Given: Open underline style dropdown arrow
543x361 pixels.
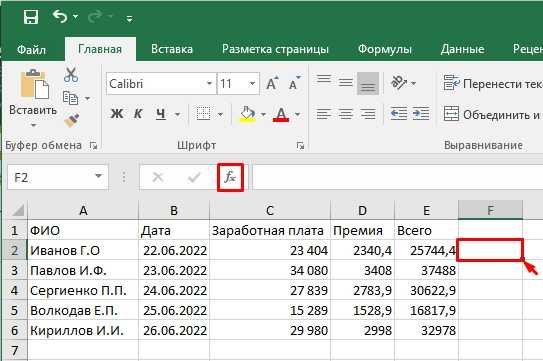Looking at the screenshot, I should (177, 114).
